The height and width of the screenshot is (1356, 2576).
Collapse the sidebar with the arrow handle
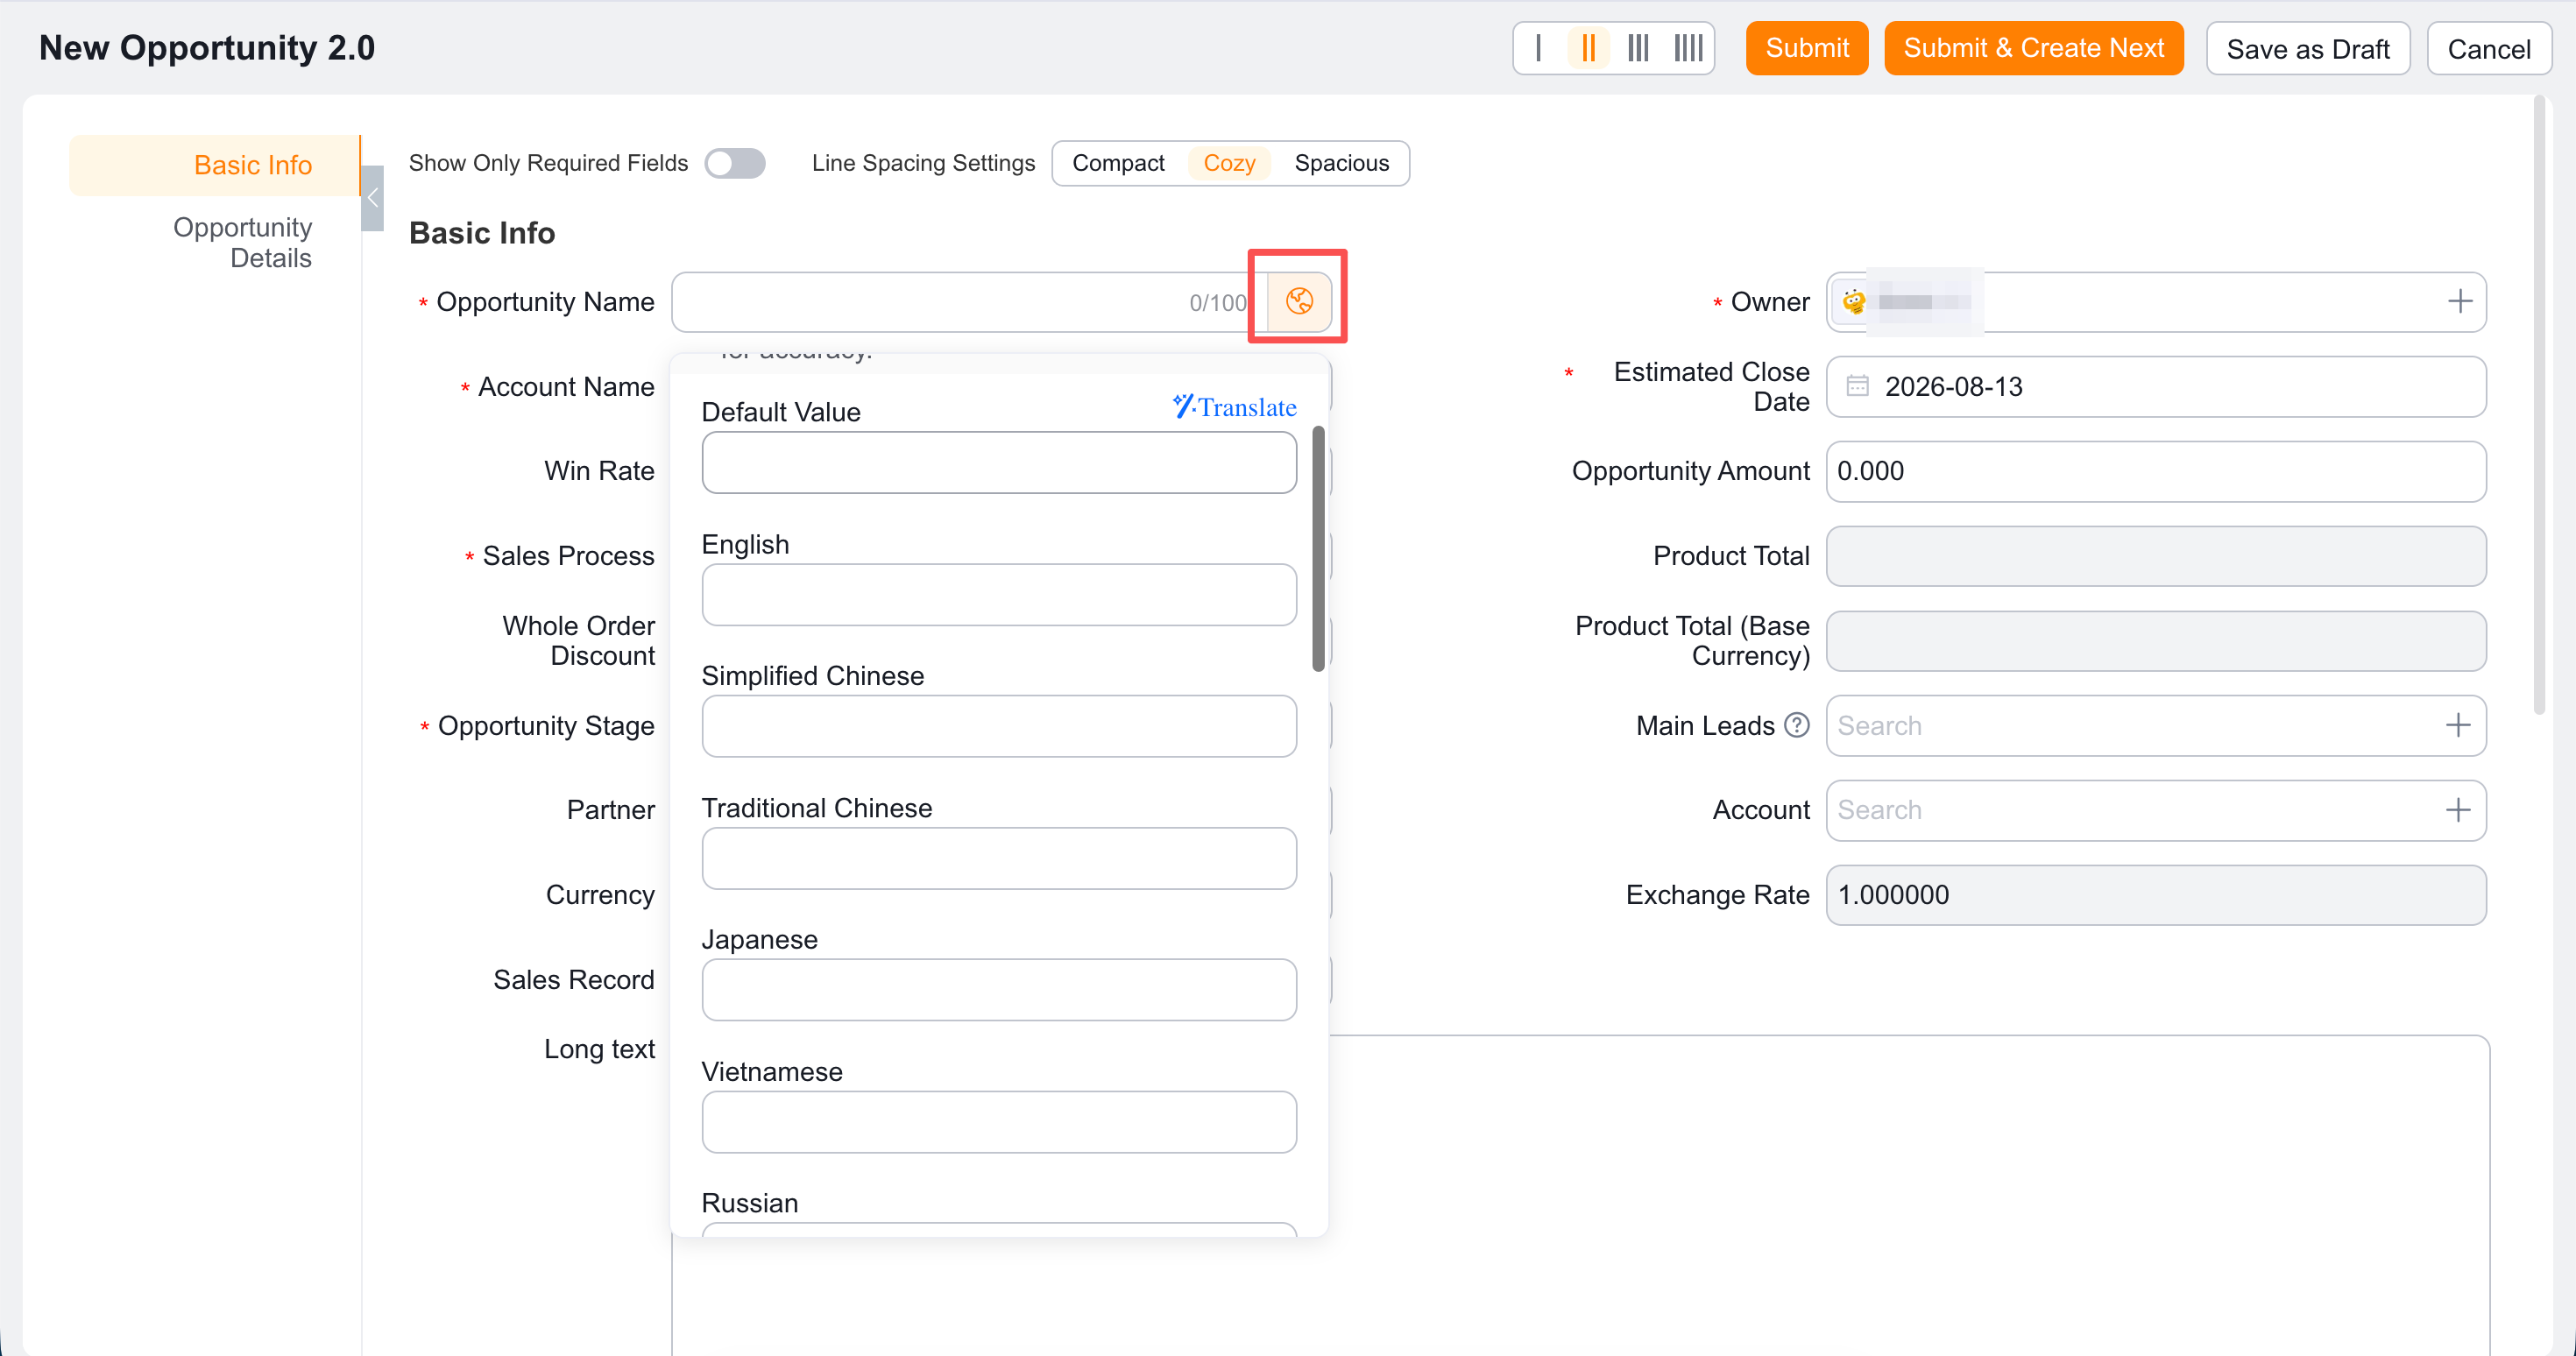pos(372,198)
